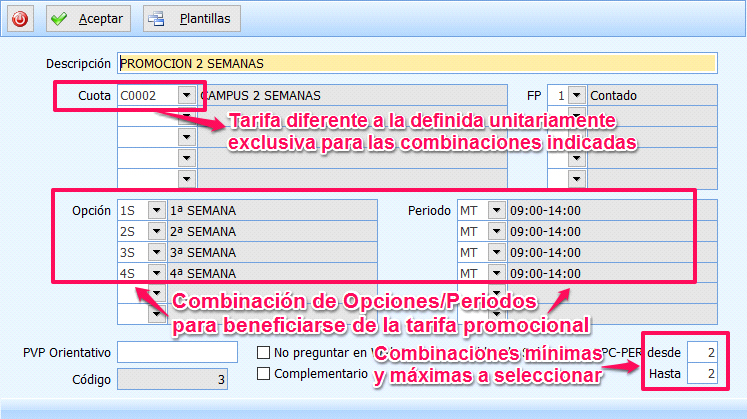Toggle the Complementario checkbox

coord(264,373)
